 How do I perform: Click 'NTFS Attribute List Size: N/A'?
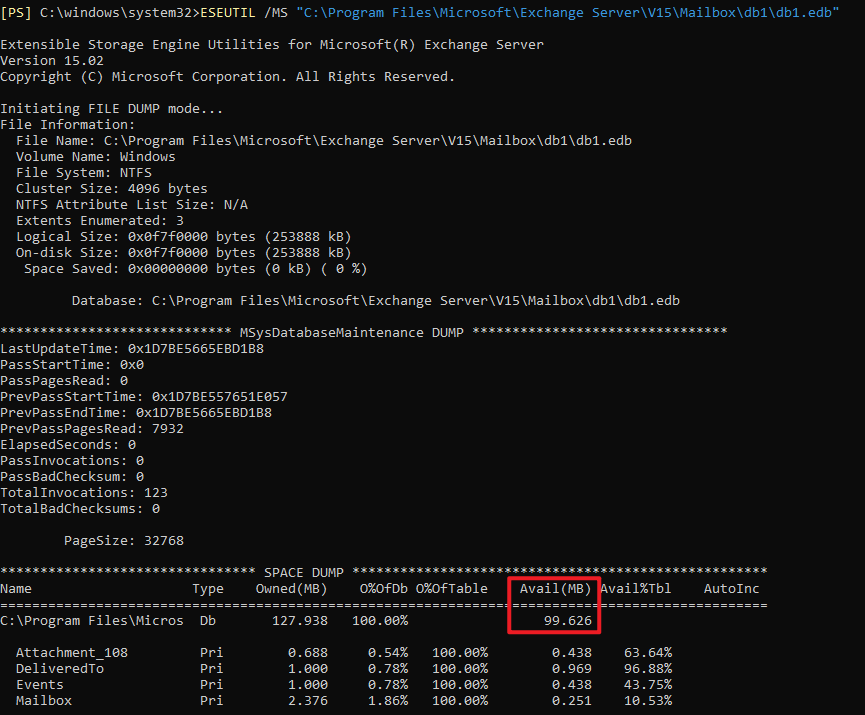click(x=132, y=205)
